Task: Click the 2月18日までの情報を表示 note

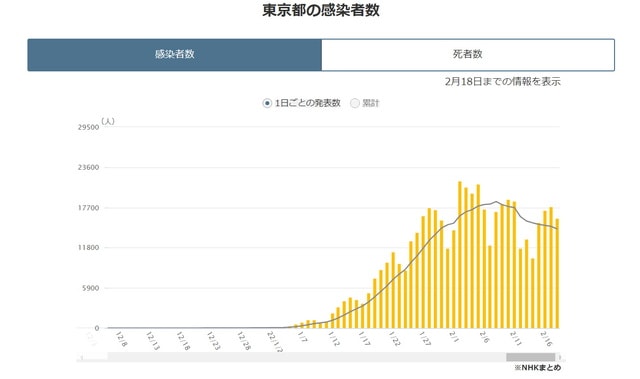Action: 503,82
